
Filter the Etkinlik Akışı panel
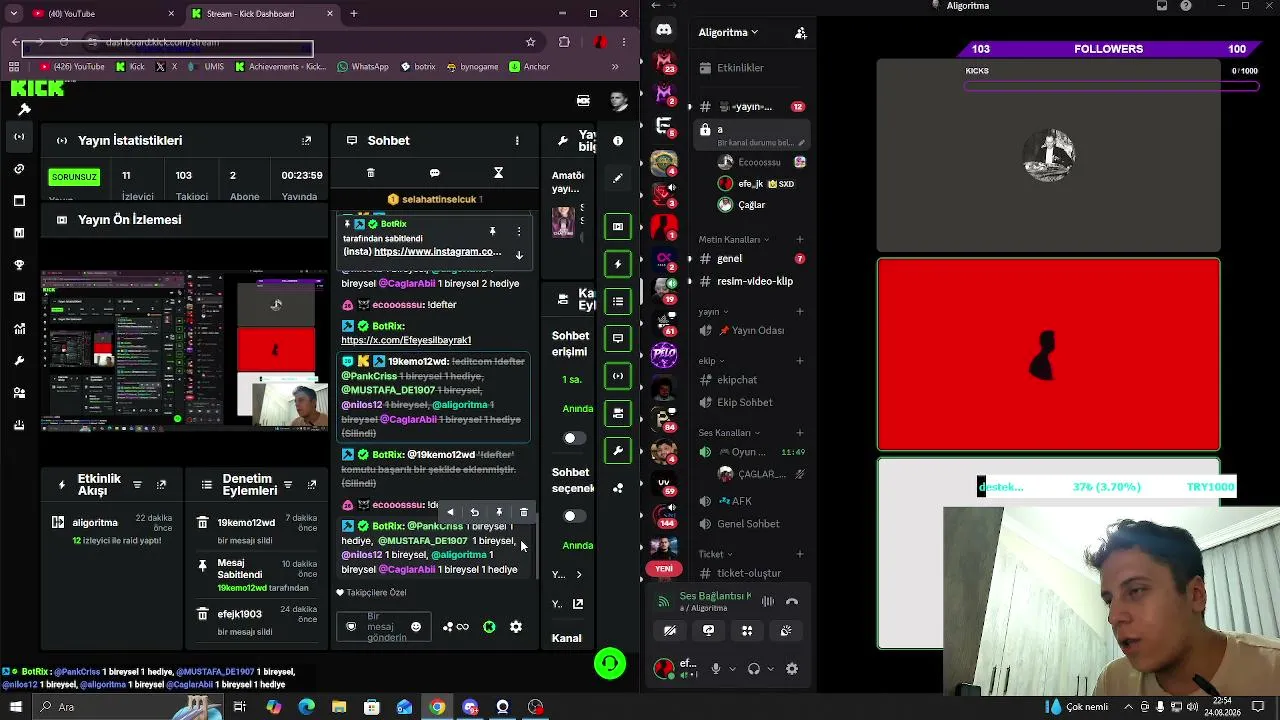[137, 485]
